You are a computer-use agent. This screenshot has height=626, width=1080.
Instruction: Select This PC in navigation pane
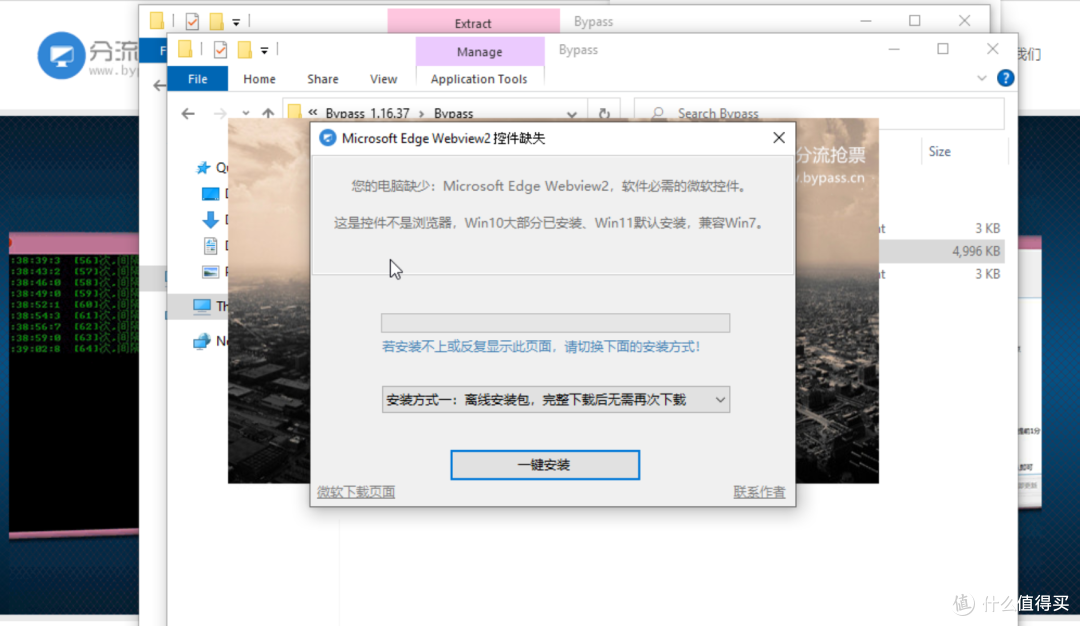click(202, 306)
